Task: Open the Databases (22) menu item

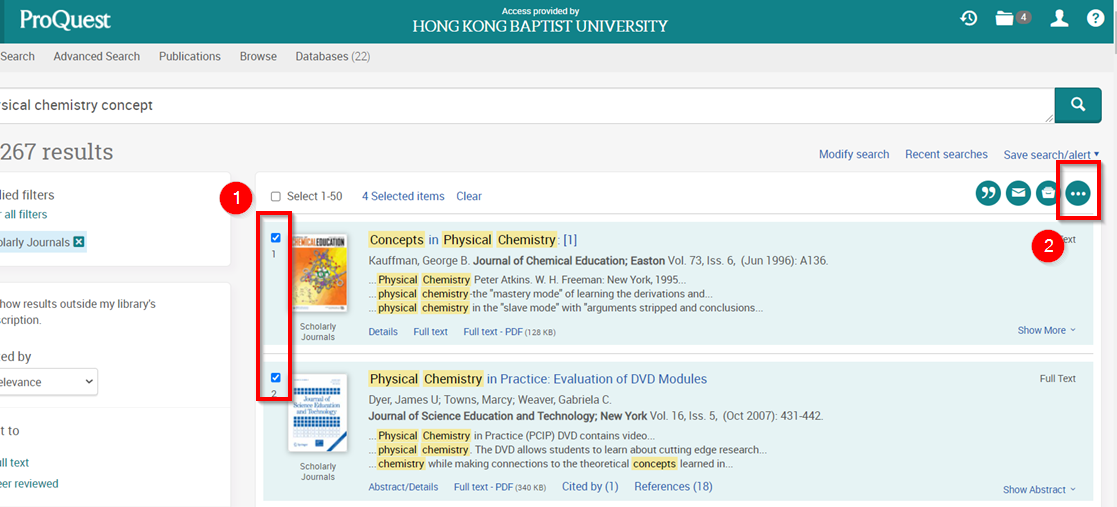Action: pos(333,56)
